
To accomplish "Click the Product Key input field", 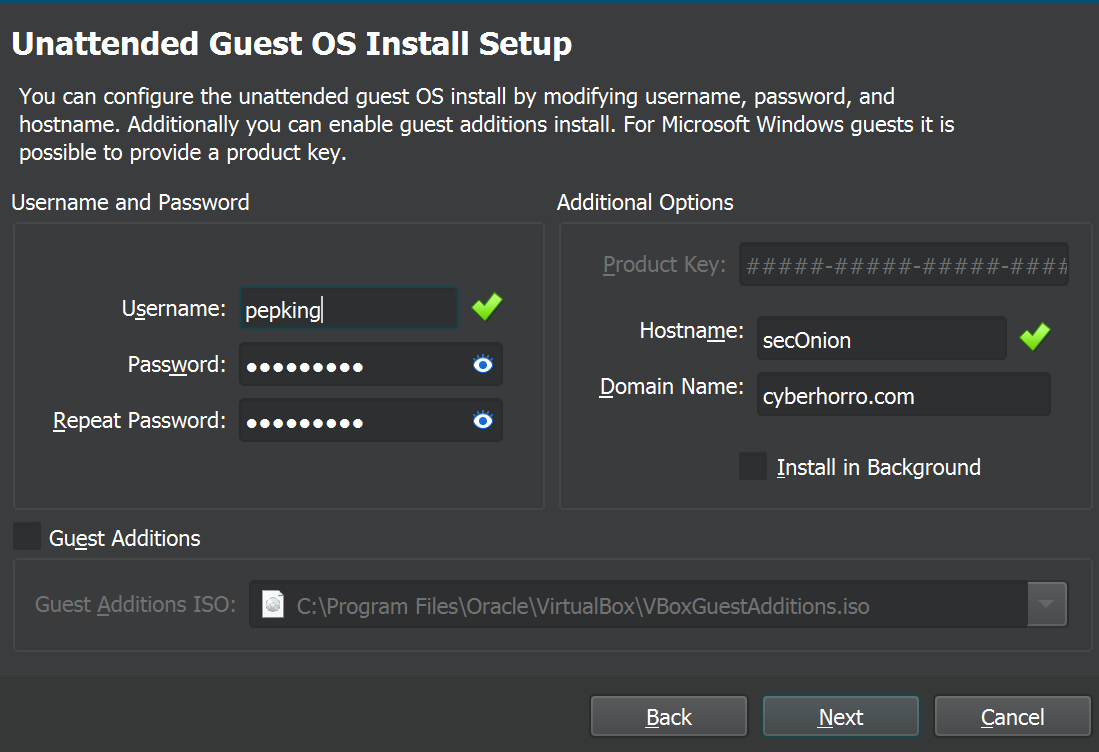I will point(903,265).
